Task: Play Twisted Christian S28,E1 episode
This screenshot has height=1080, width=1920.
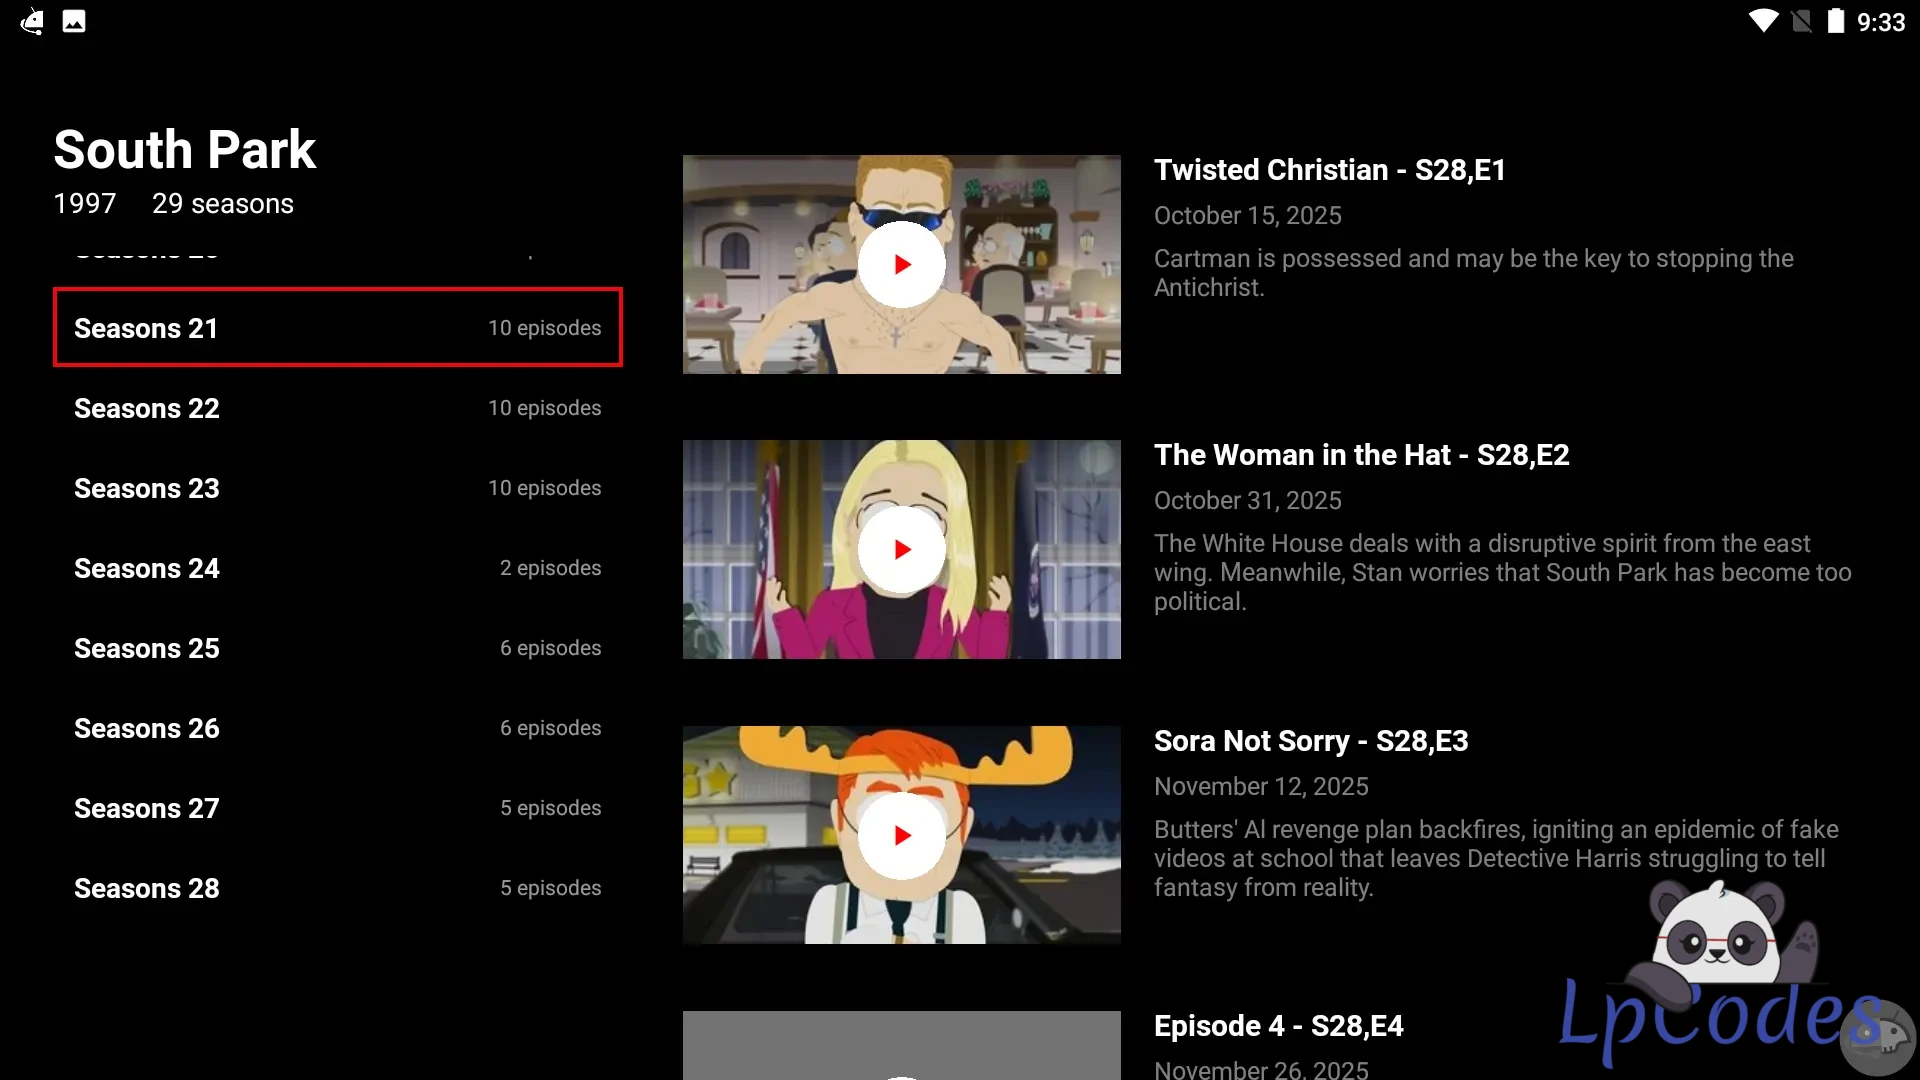Action: click(901, 264)
